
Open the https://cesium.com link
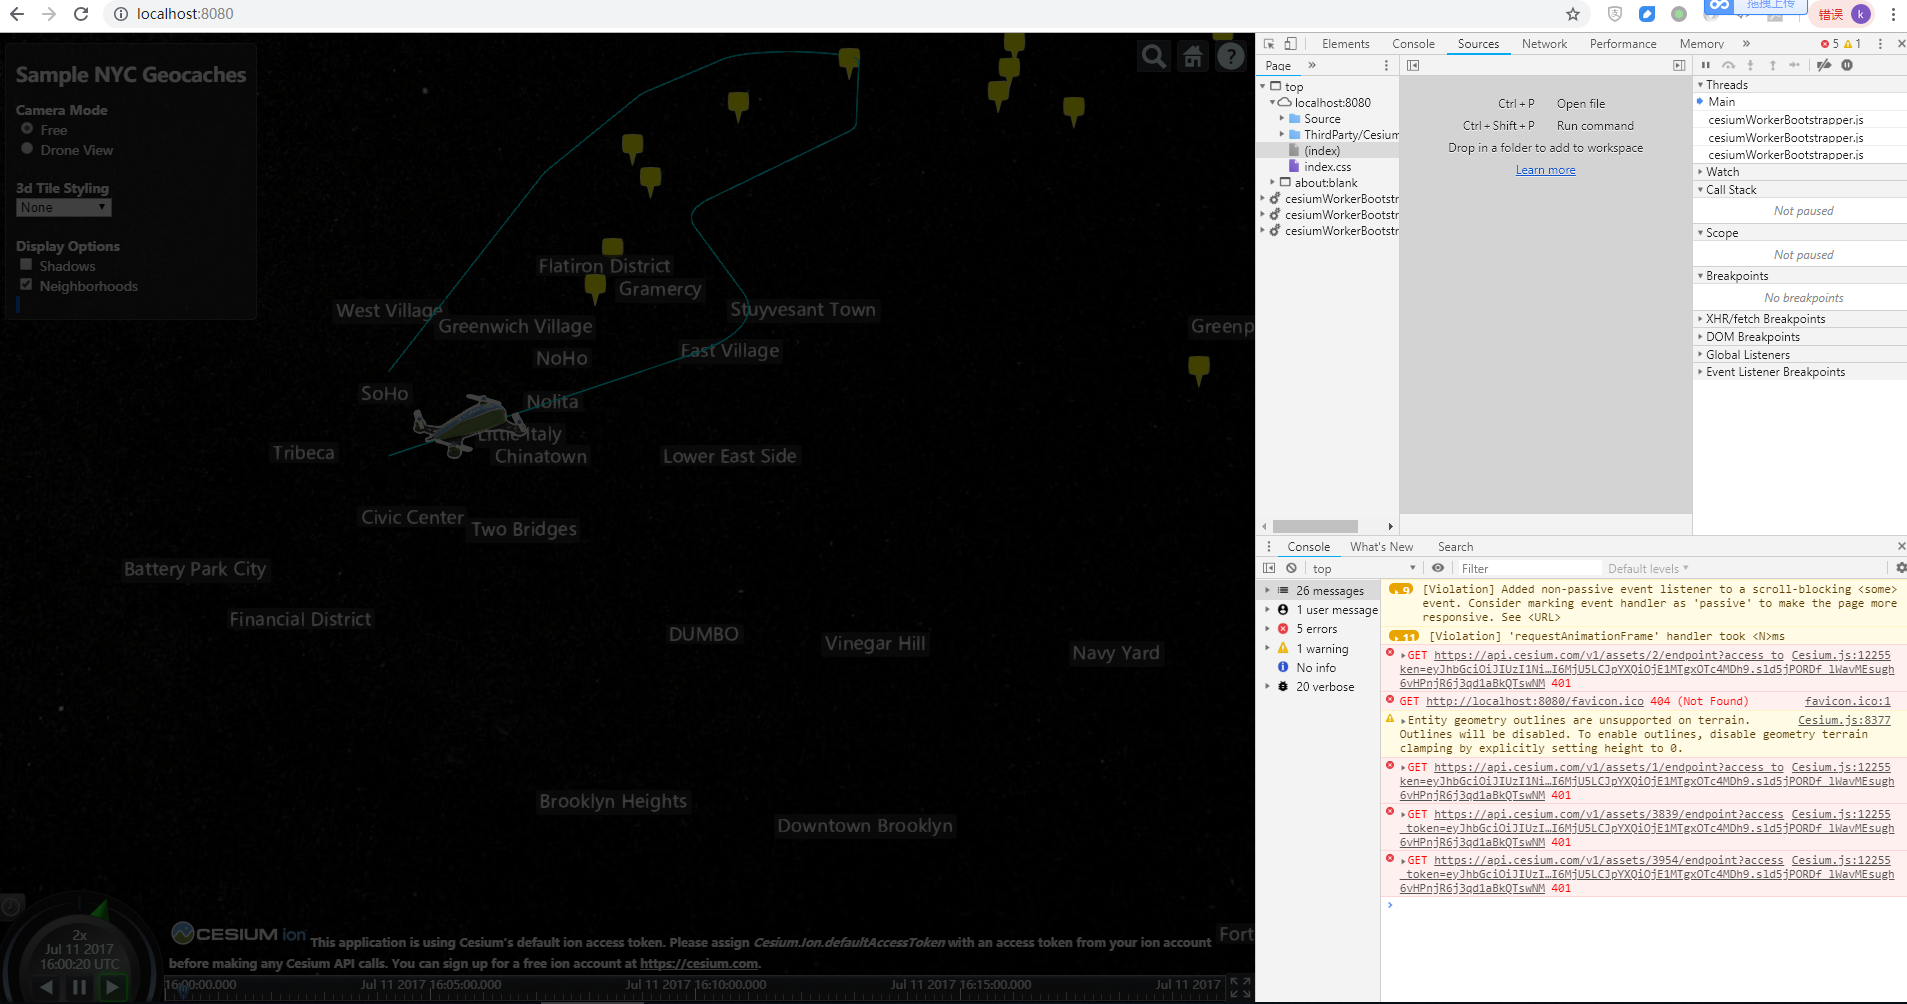(x=699, y=964)
